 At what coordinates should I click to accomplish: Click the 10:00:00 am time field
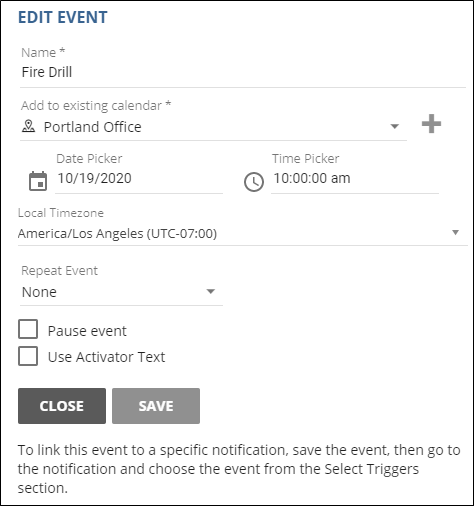tap(355, 178)
